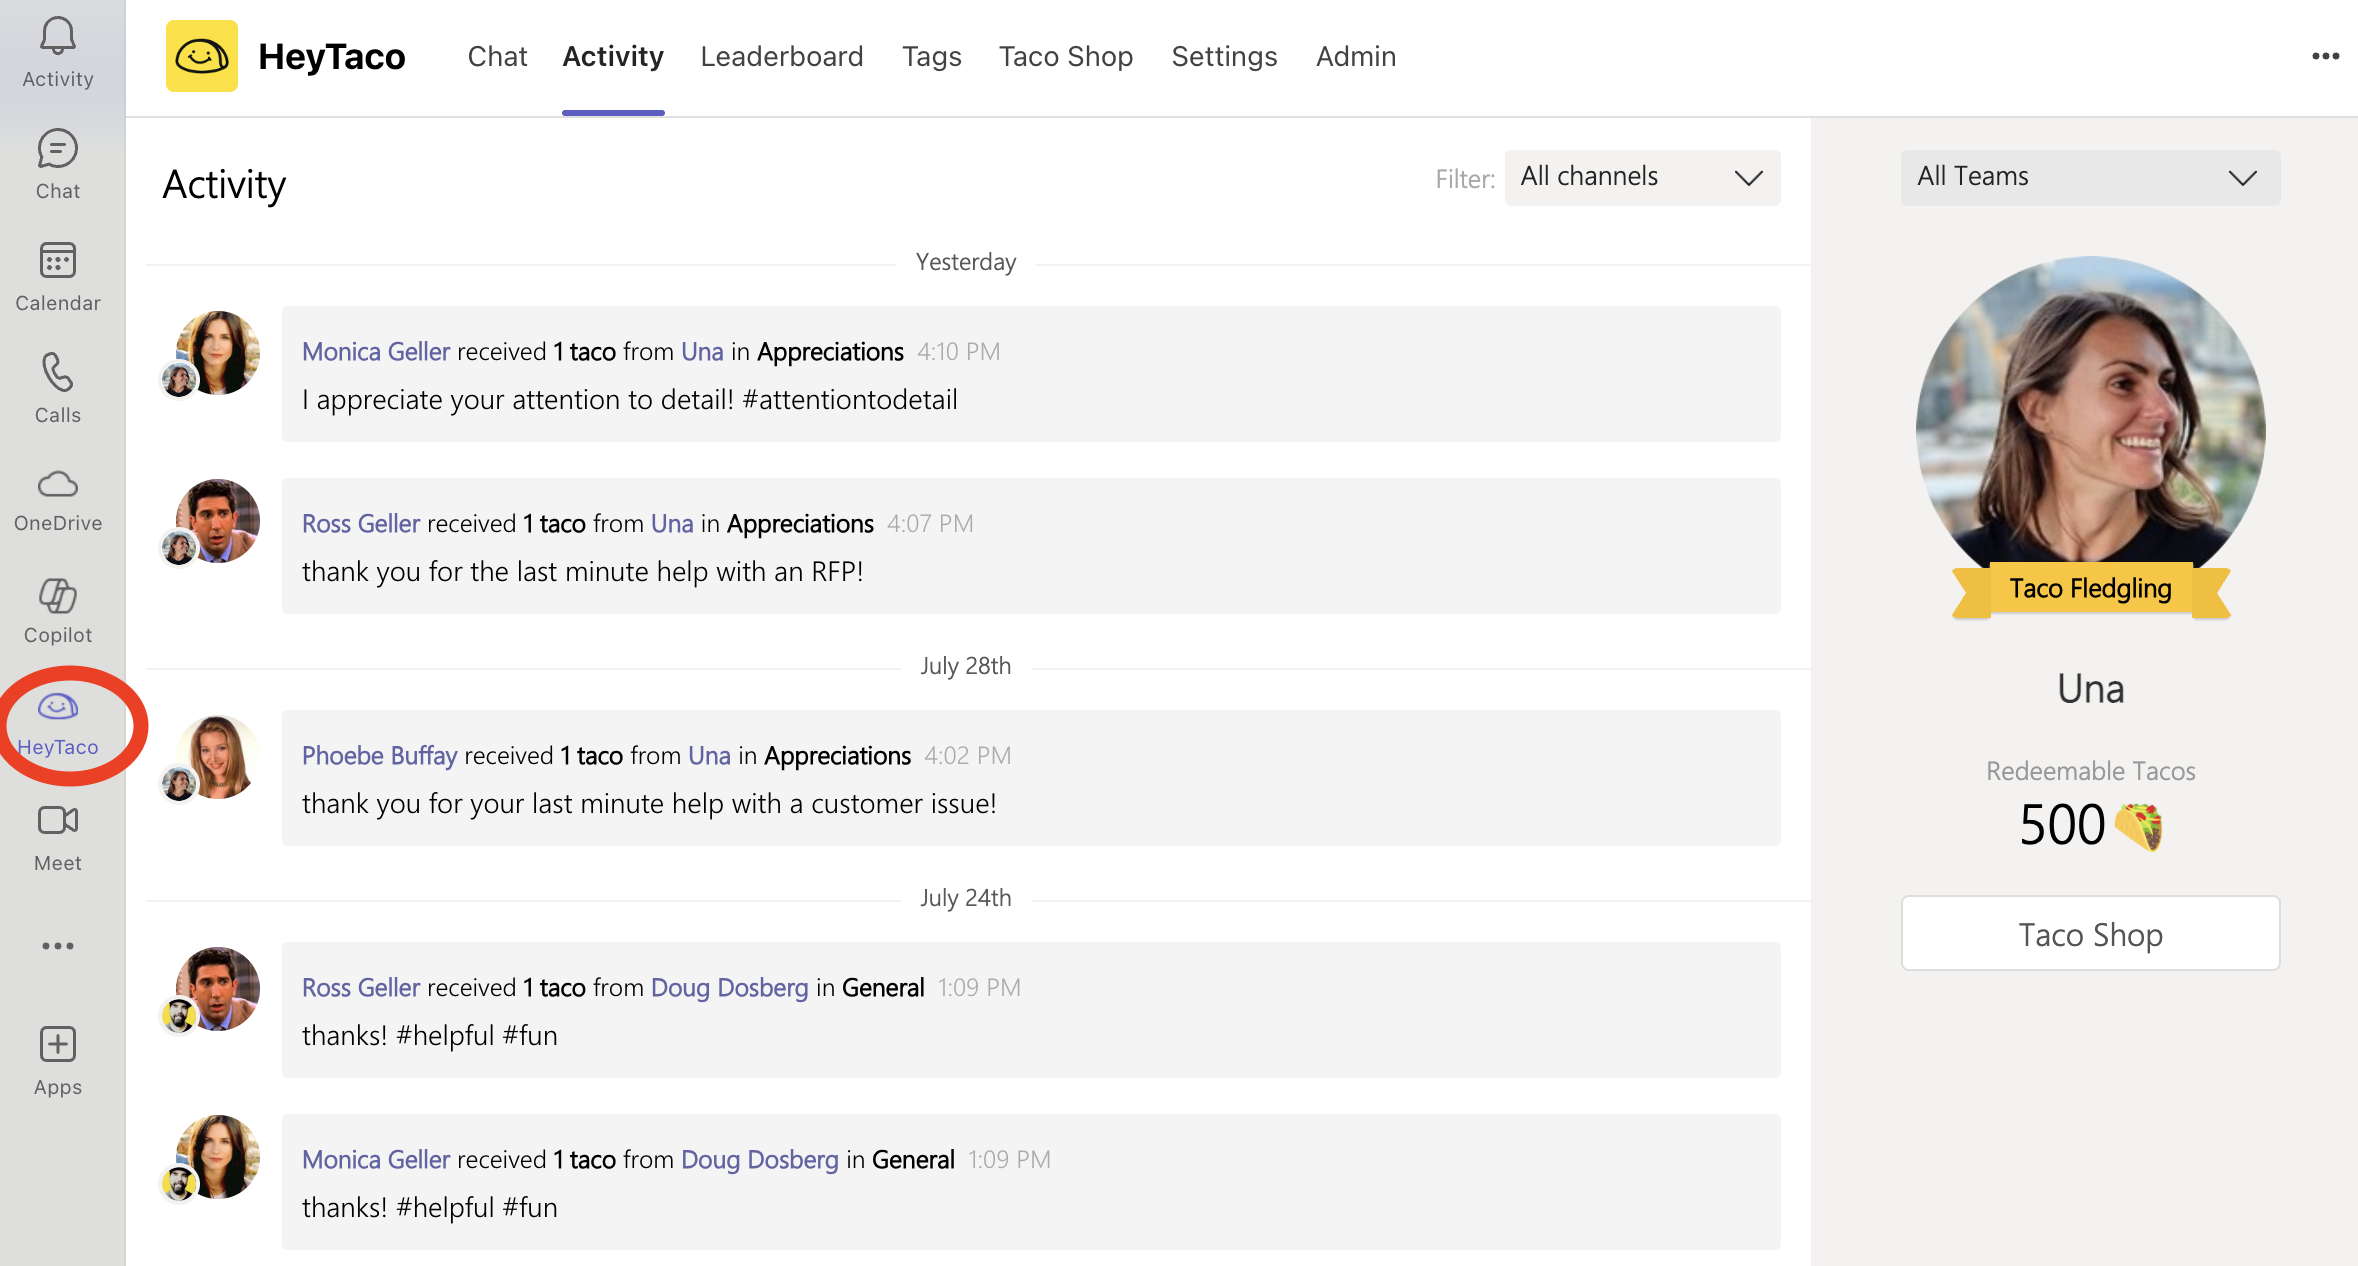Open Chat from the left sidebar

click(58, 166)
